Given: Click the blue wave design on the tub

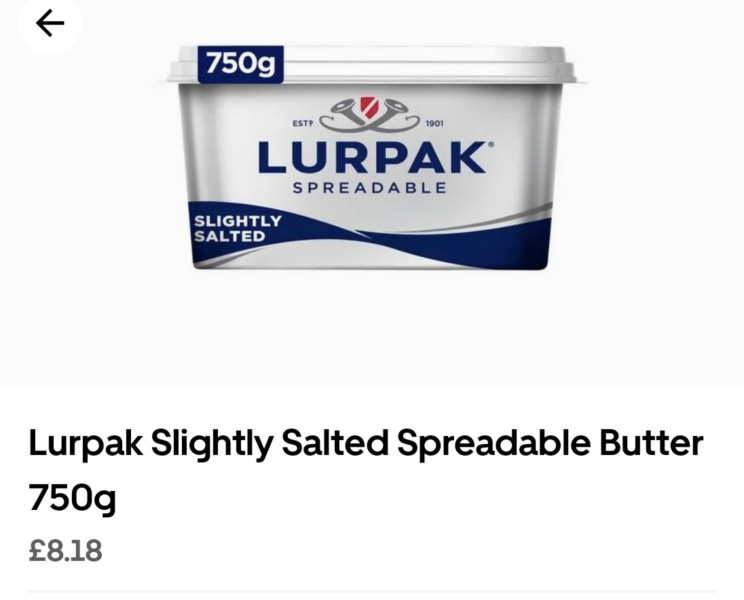Looking at the screenshot, I should coord(451,245).
